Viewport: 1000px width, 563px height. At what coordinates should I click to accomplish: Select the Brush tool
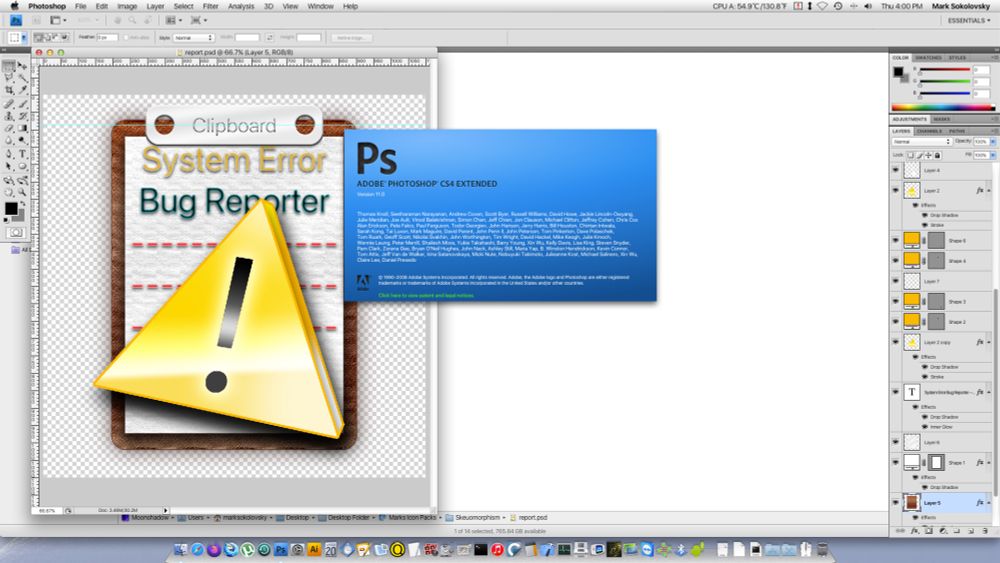click(22, 104)
